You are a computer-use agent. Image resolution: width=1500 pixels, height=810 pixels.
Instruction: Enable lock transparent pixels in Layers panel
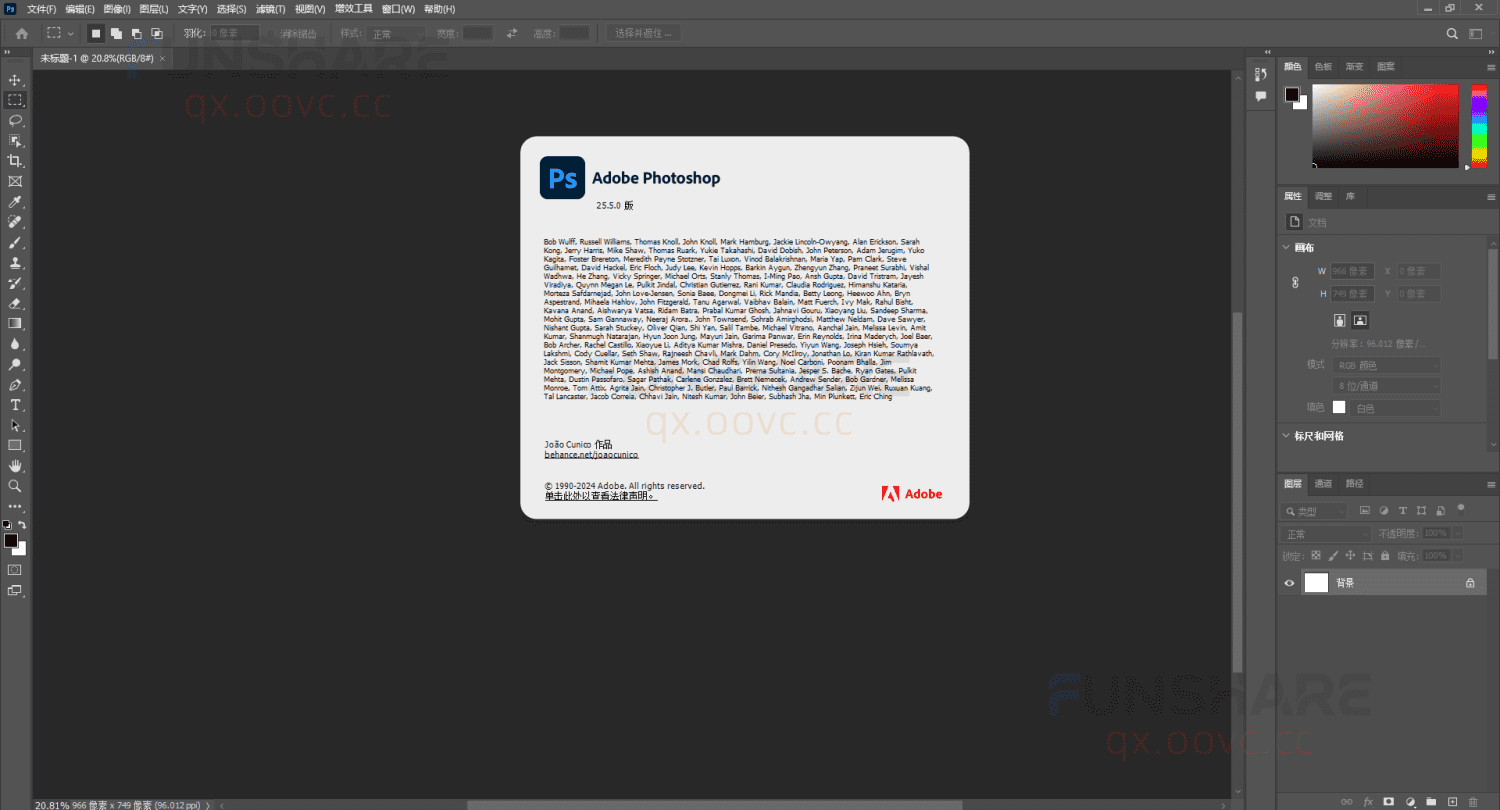point(1317,553)
